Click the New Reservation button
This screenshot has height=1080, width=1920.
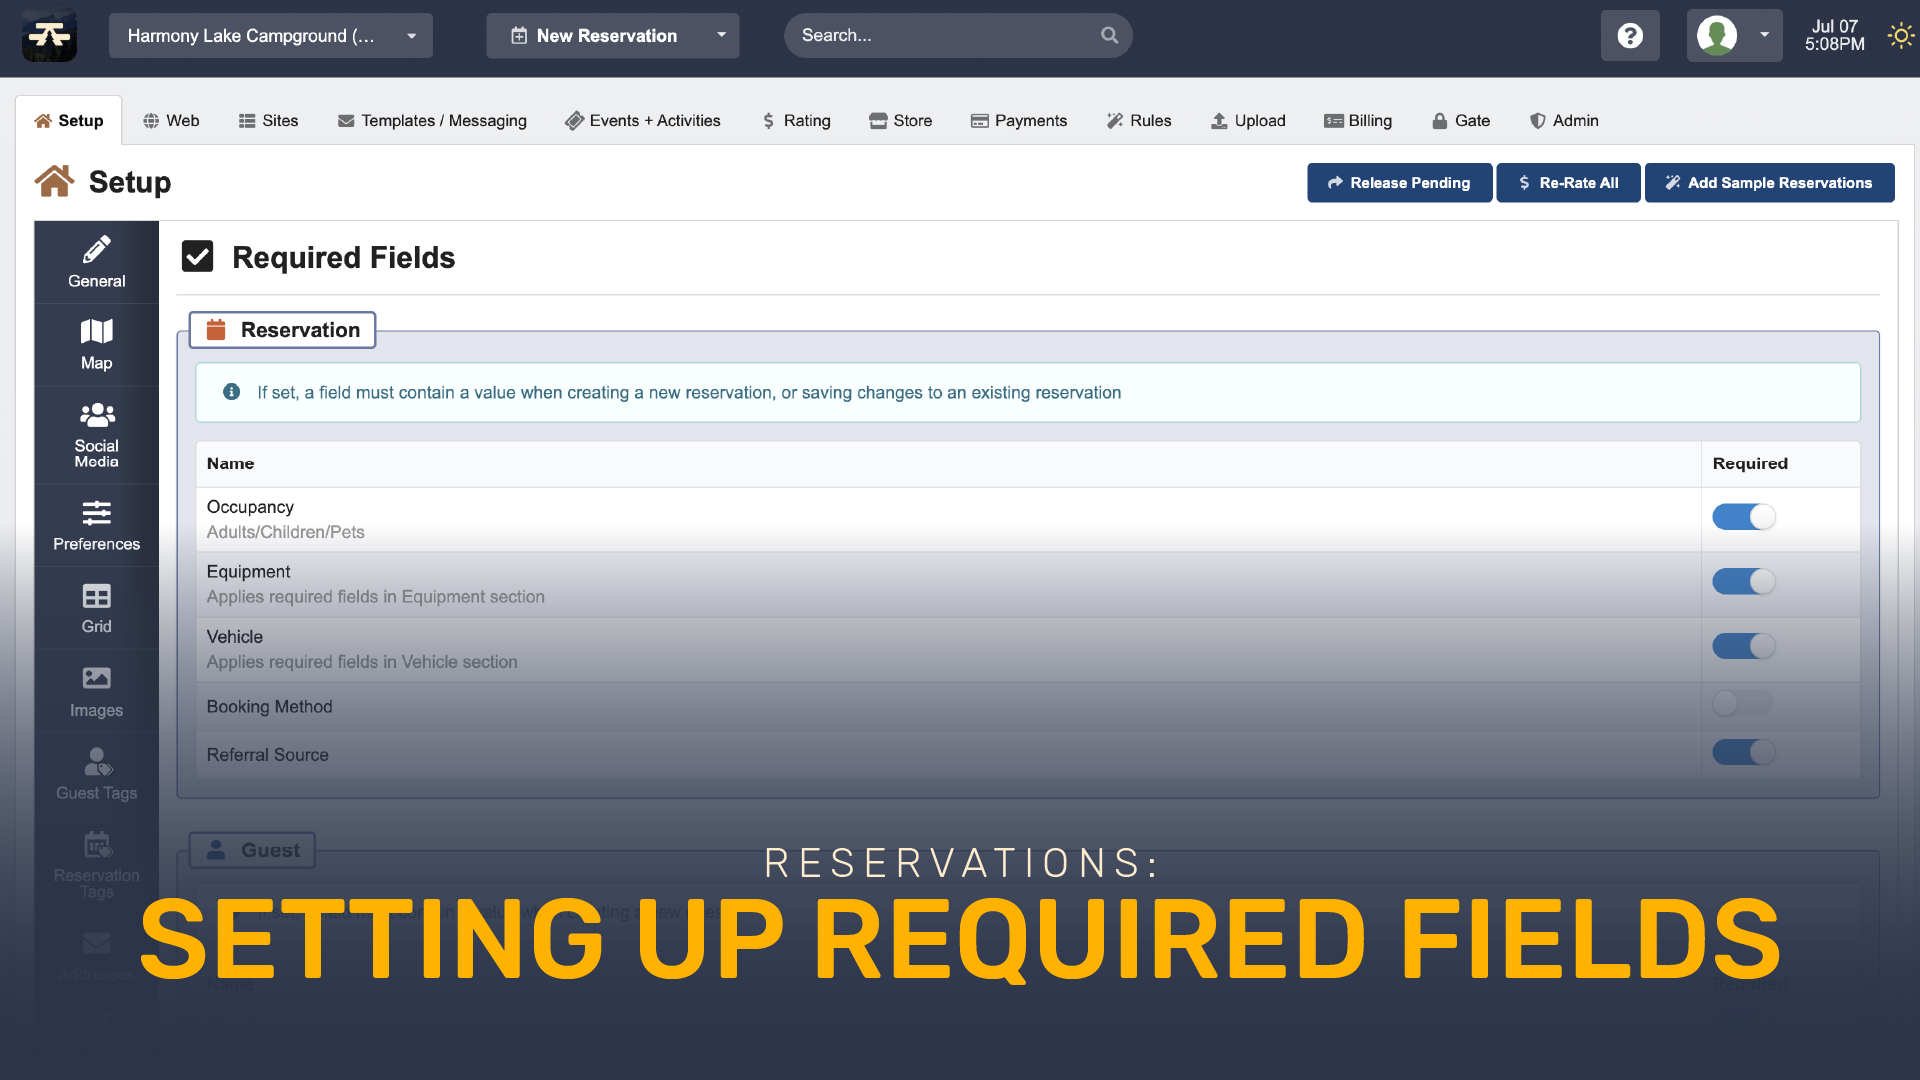[x=595, y=36]
